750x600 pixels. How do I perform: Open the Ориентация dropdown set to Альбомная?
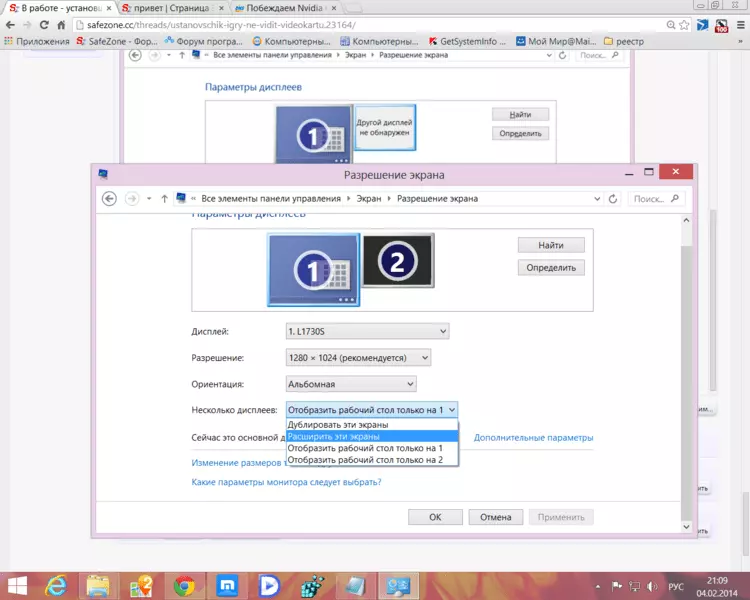click(351, 384)
